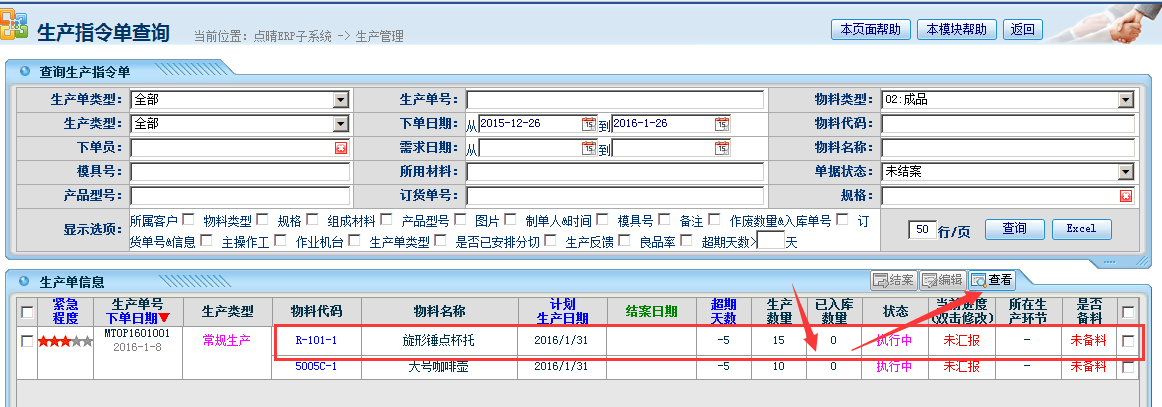This screenshot has height=407, width=1162.
Task: Open calendar for 需求日期 end date
Action: coord(722,148)
